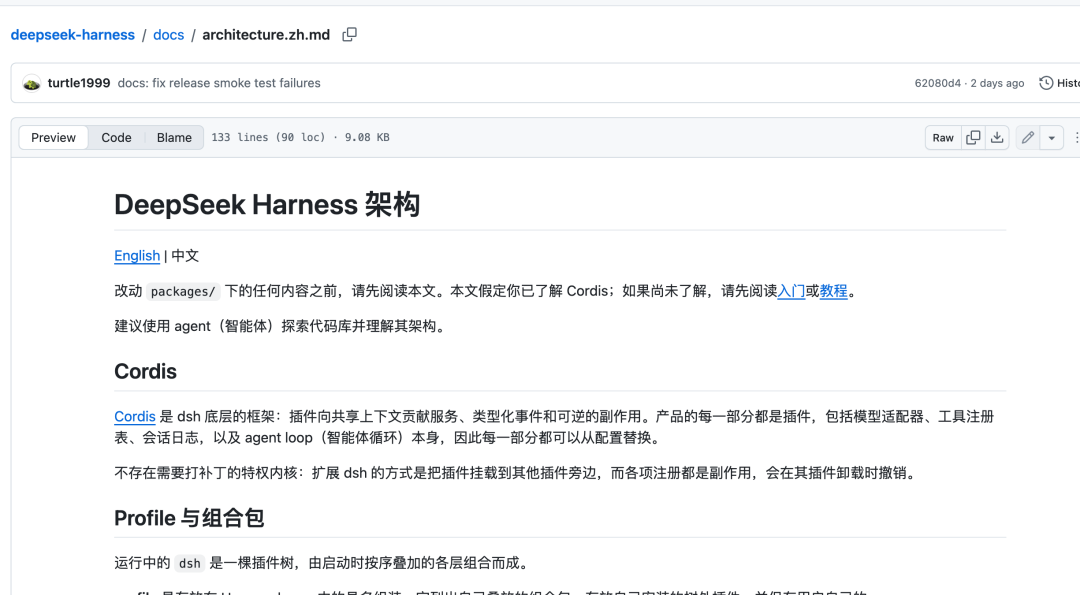Switch to Blame tab
The width and height of the screenshot is (1080, 595).
click(x=174, y=138)
